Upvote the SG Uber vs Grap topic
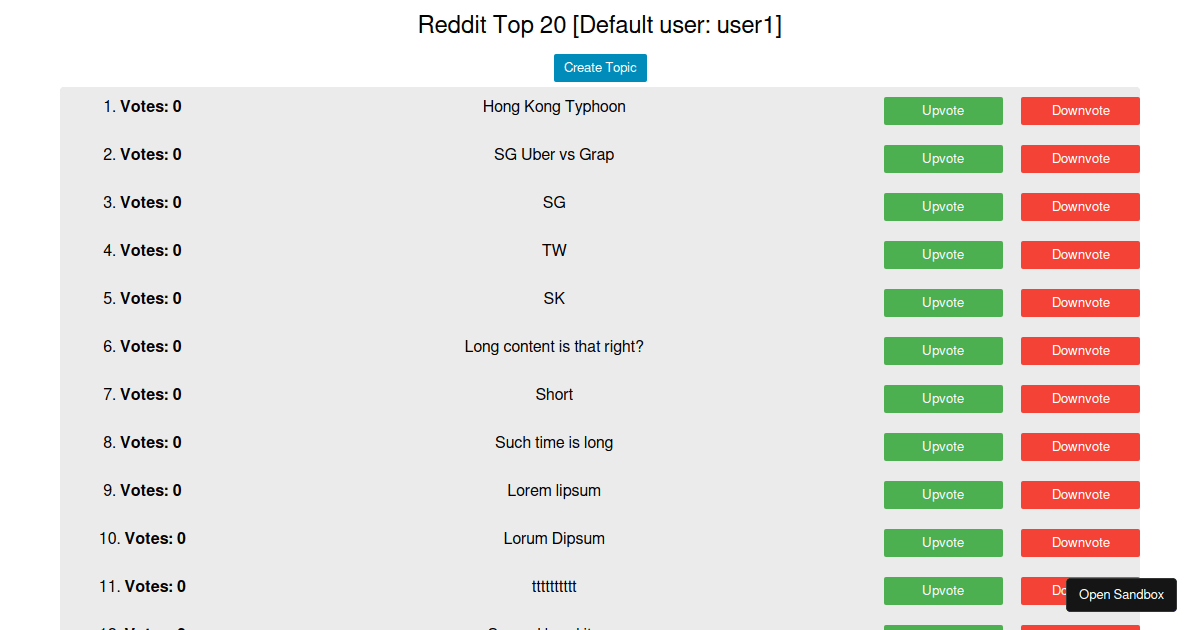Screen dimensions: 1200x630 pos(943,159)
